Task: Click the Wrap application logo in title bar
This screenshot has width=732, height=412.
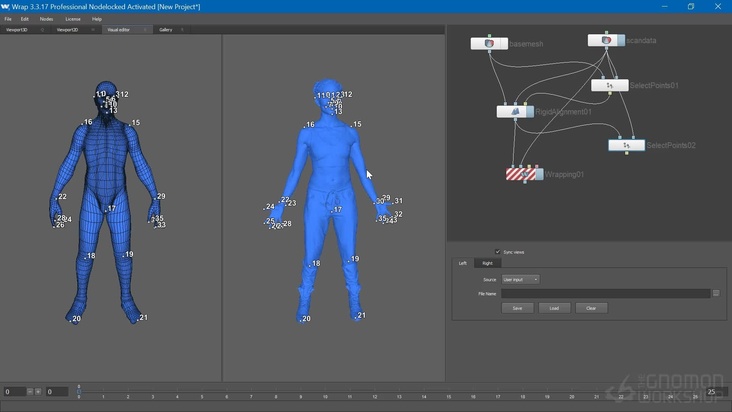Action: point(5,6)
